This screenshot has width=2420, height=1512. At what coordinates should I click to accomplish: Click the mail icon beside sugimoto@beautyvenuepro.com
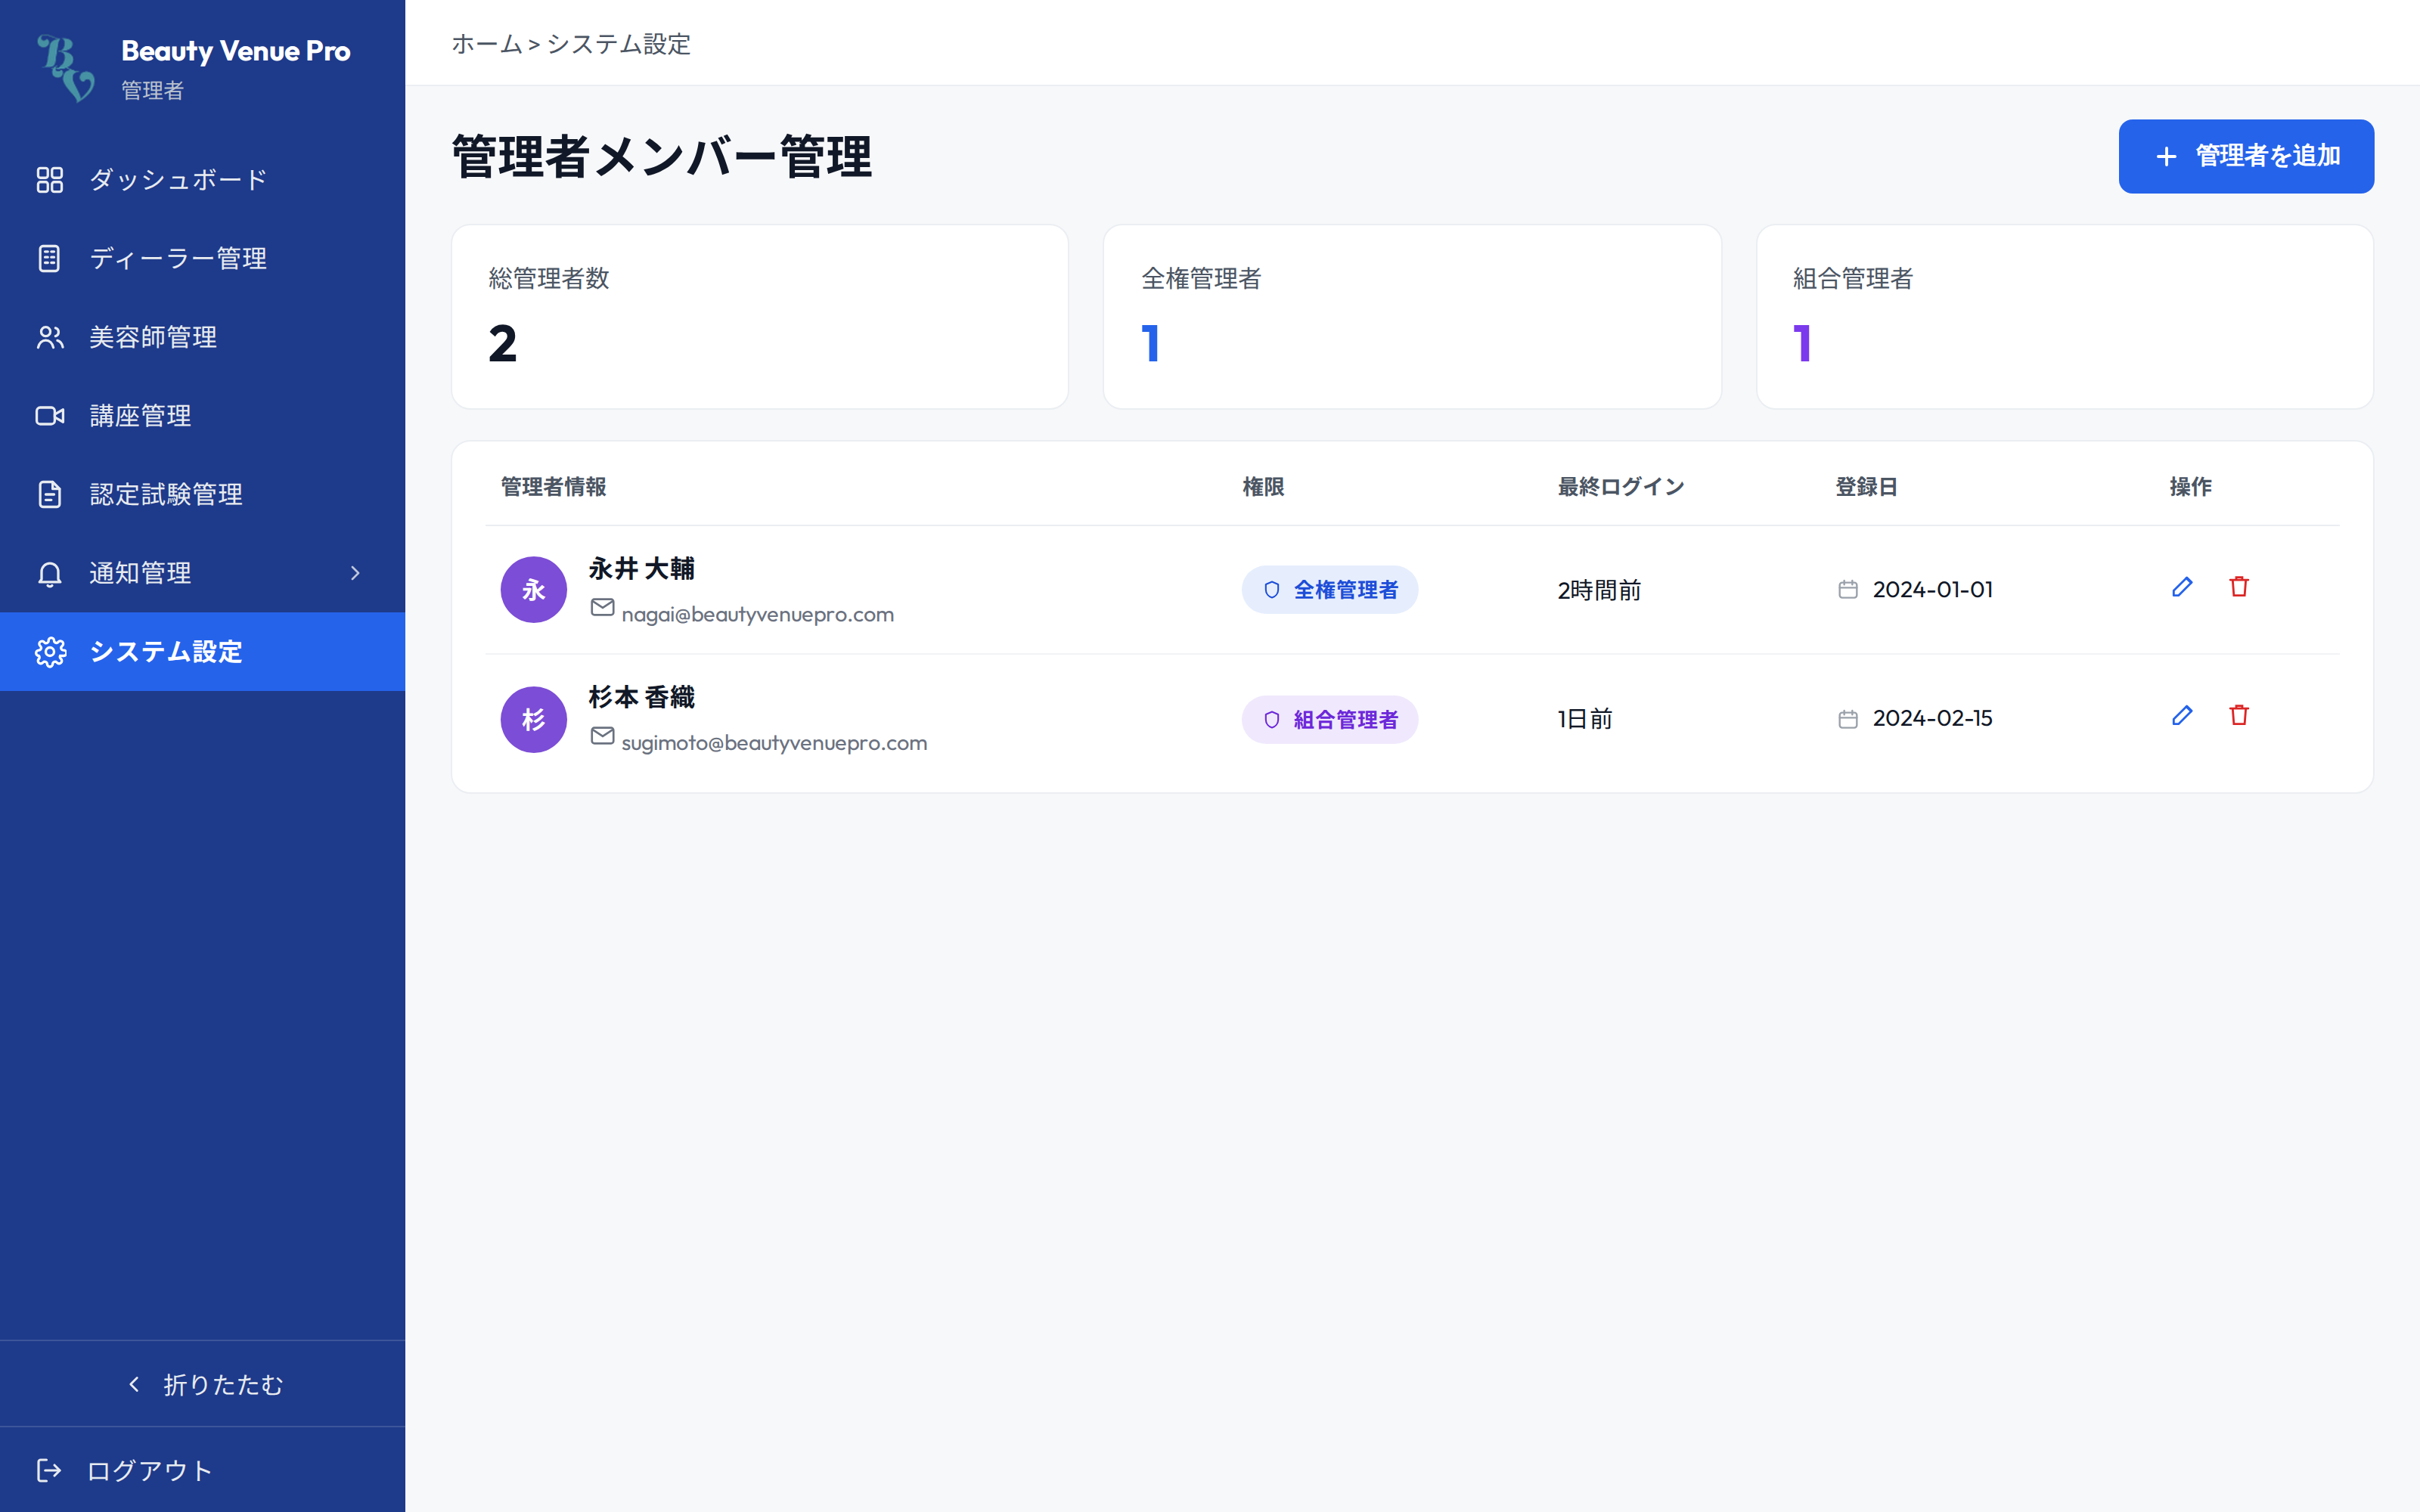pyautogui.click(x=602, y=736)
